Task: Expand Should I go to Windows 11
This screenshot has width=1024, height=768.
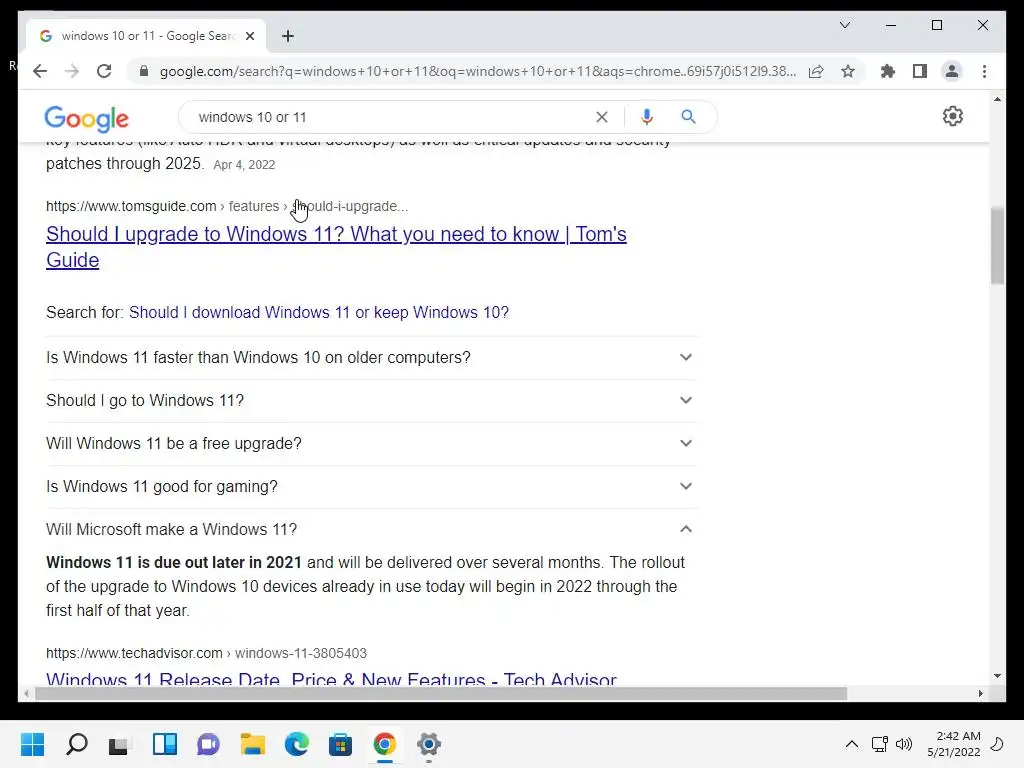Action: (x=370, y=400)
